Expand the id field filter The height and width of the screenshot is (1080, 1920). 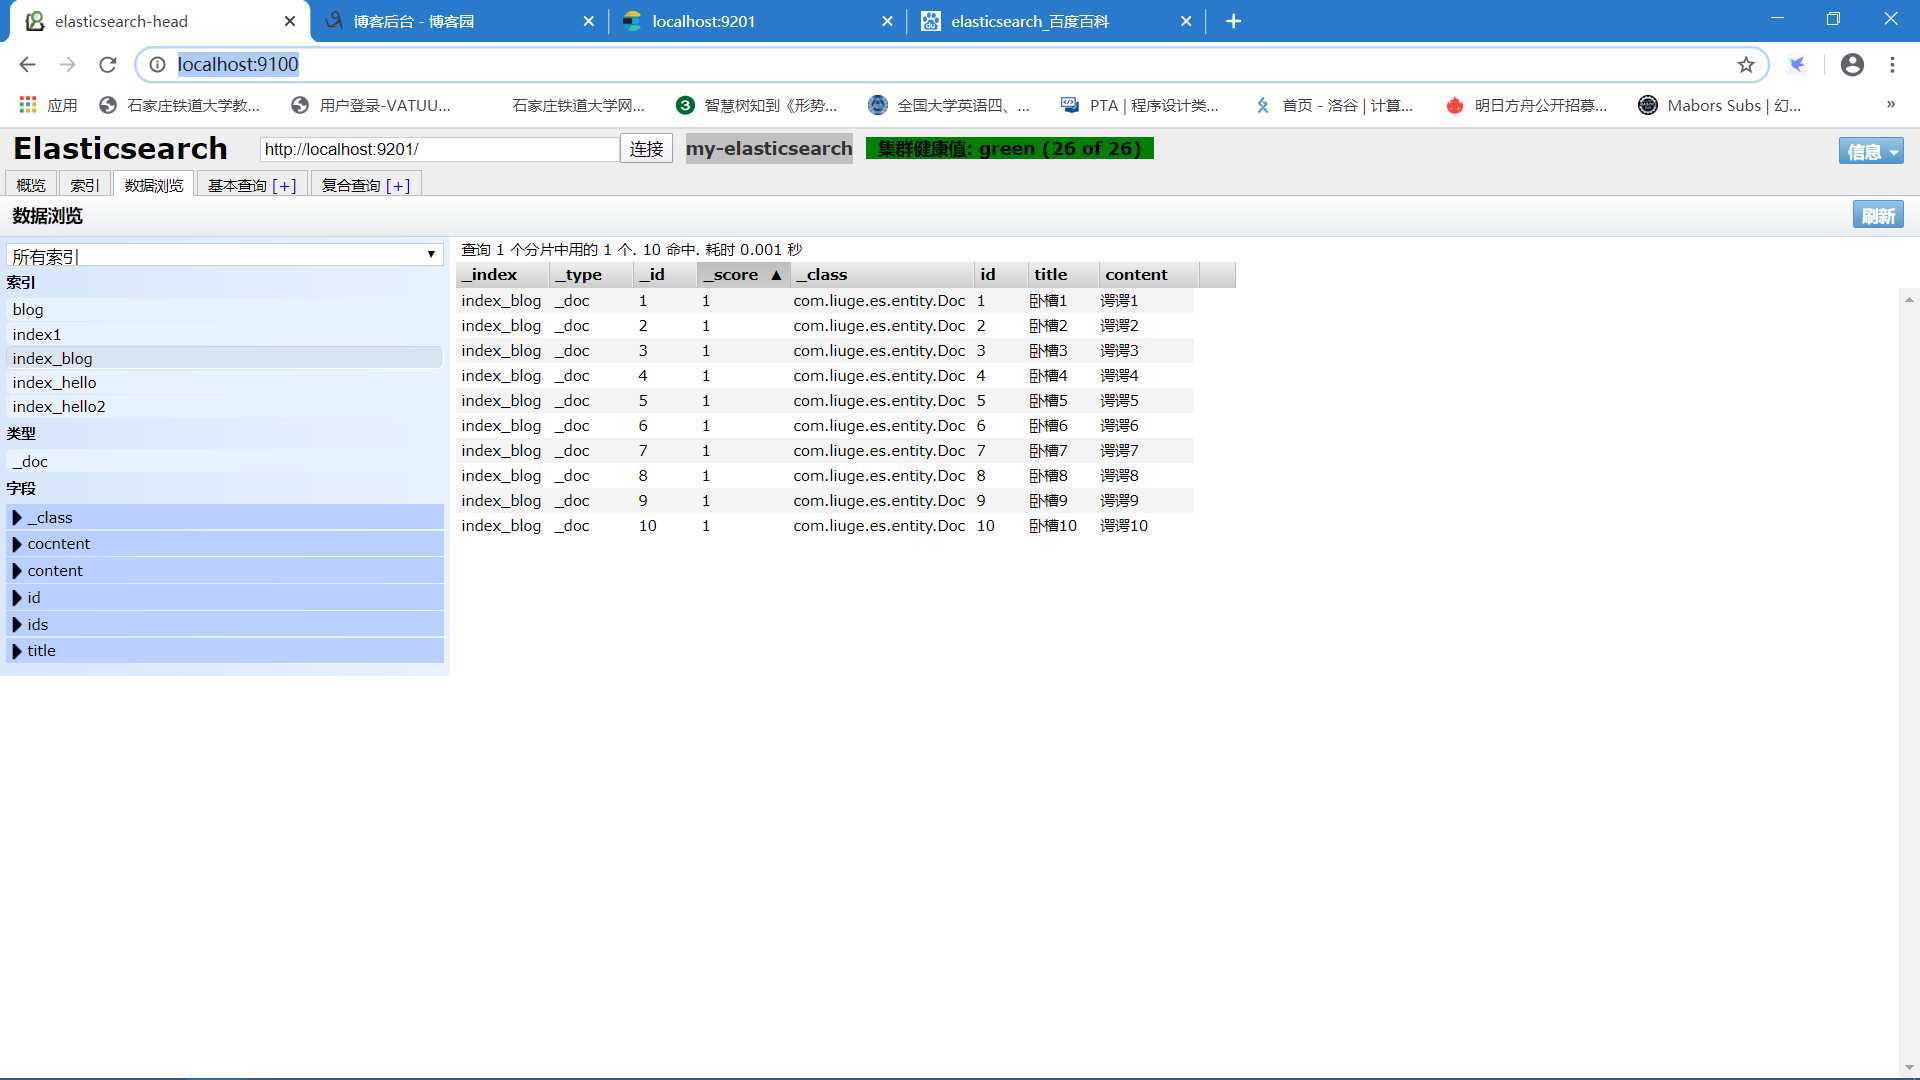226,597
